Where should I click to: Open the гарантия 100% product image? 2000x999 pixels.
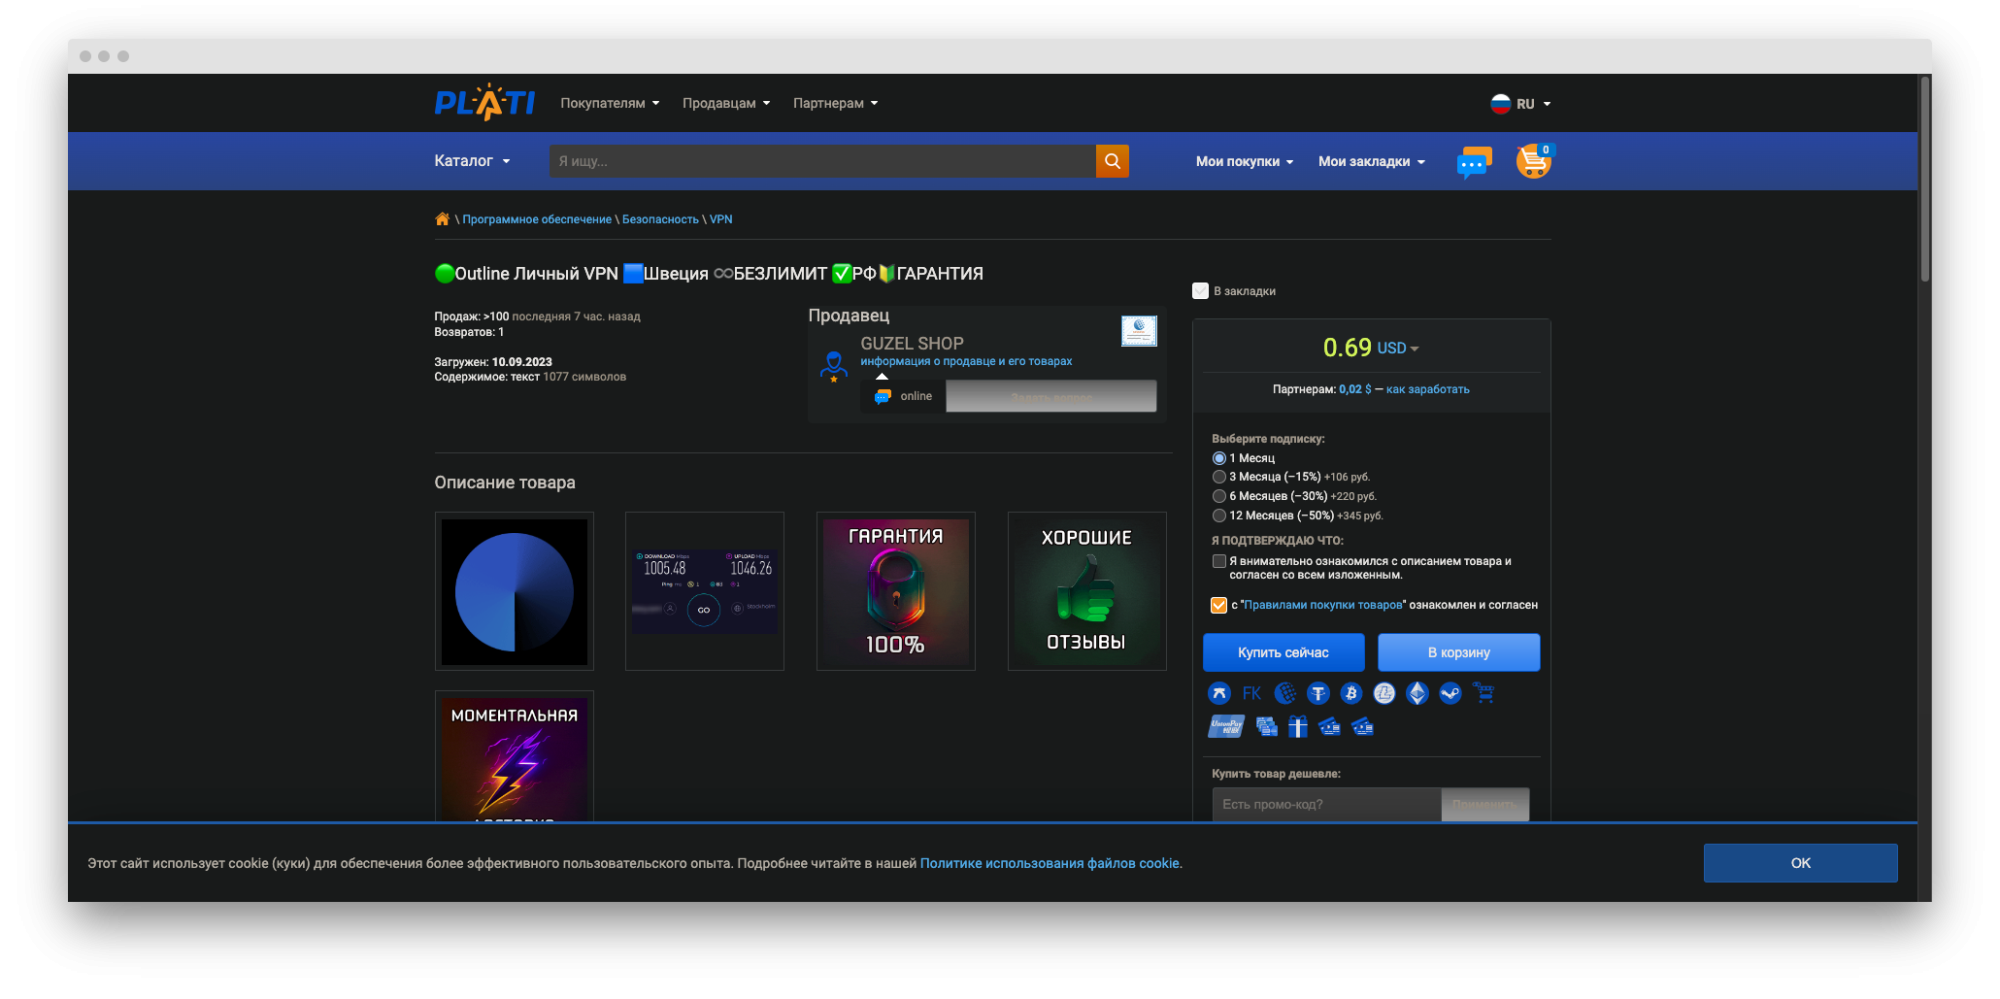[895, 591]
